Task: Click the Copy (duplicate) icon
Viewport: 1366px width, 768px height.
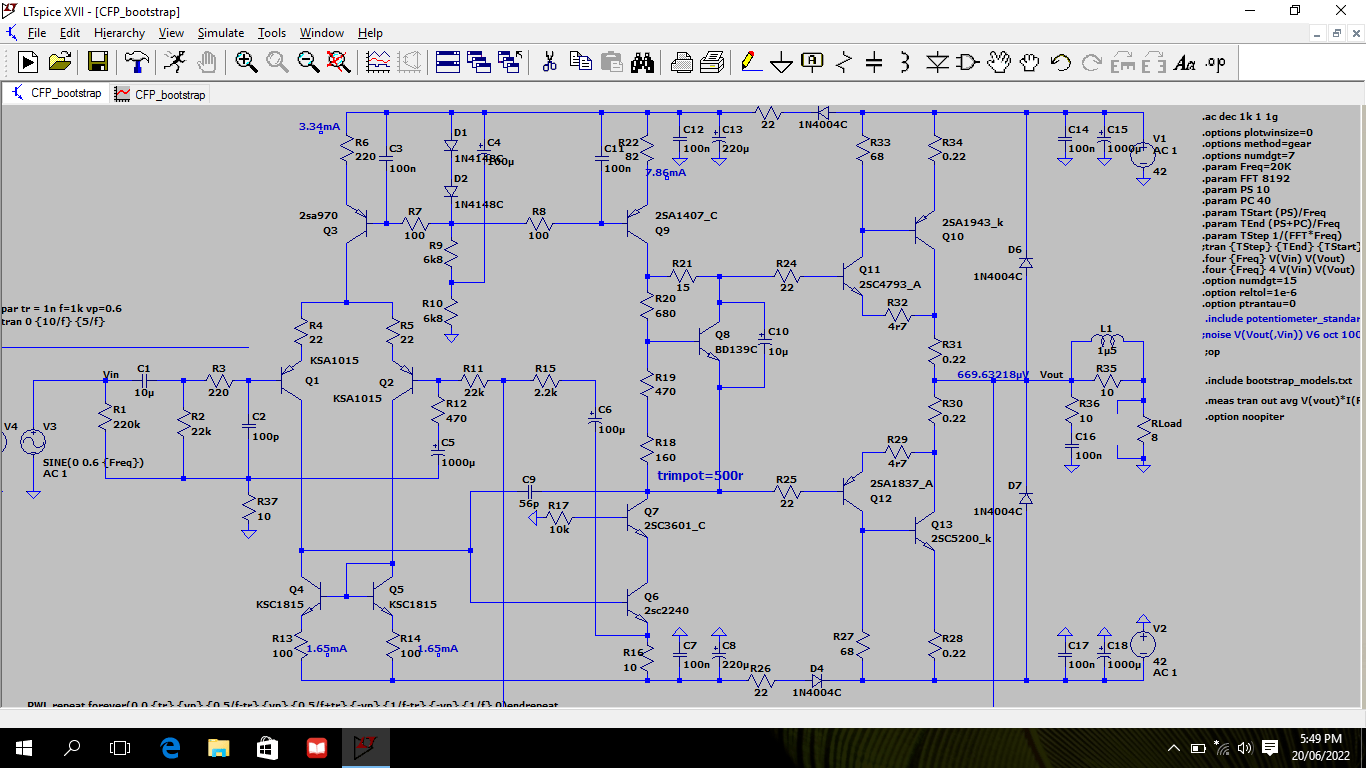Action: click(580, 62)
